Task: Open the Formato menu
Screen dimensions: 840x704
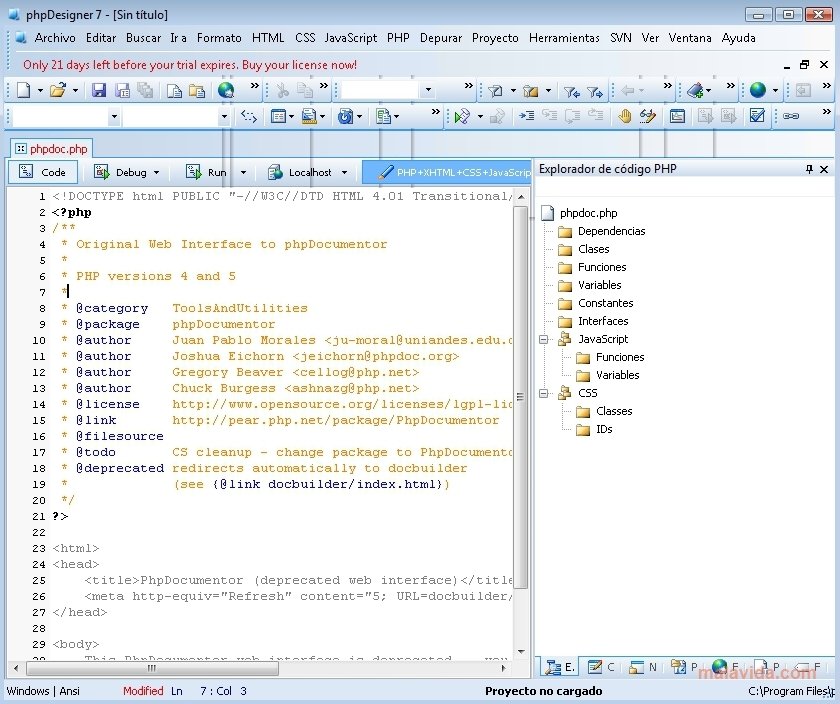Action: tap(219, 38)
